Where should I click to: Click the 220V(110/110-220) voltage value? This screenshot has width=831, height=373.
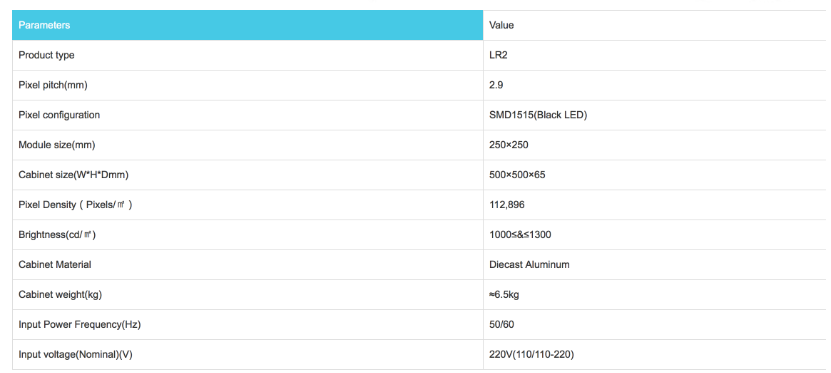tap(532, 354)
